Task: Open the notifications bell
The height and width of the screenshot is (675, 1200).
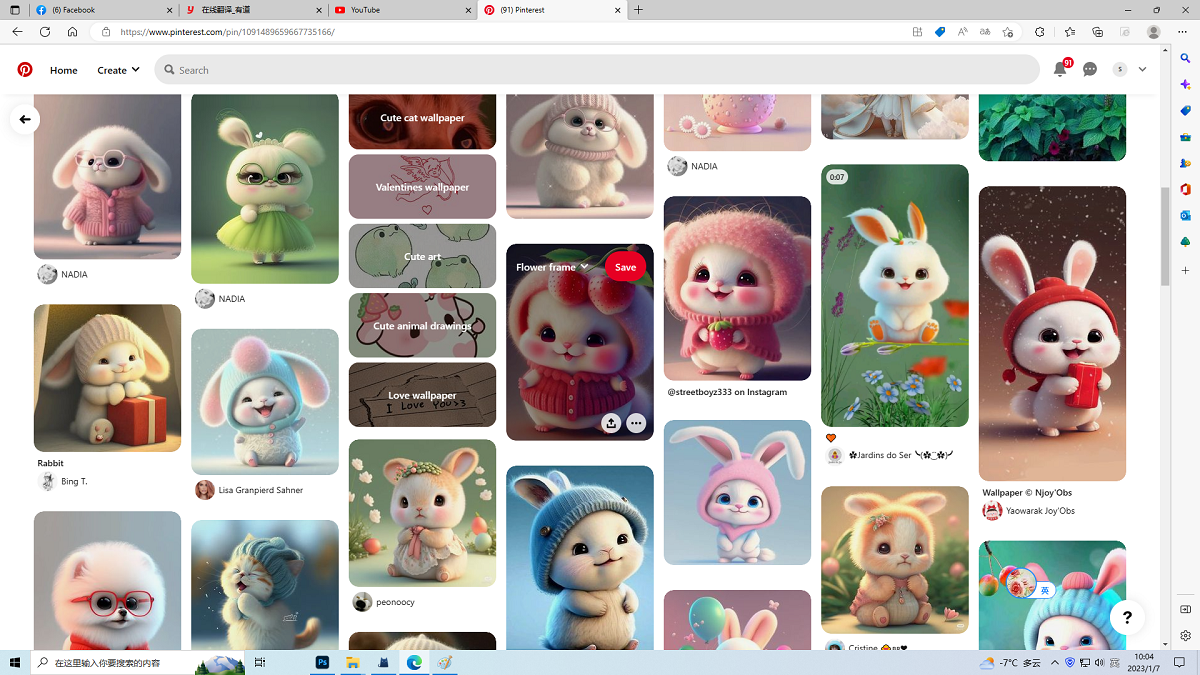Action: coord(1060,70)
